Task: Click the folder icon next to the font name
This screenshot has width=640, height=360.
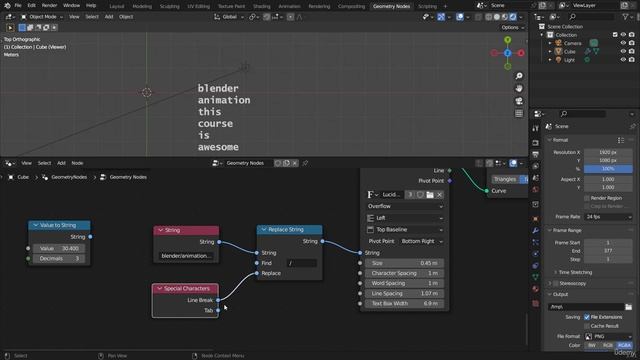Action: click(430, 195)
